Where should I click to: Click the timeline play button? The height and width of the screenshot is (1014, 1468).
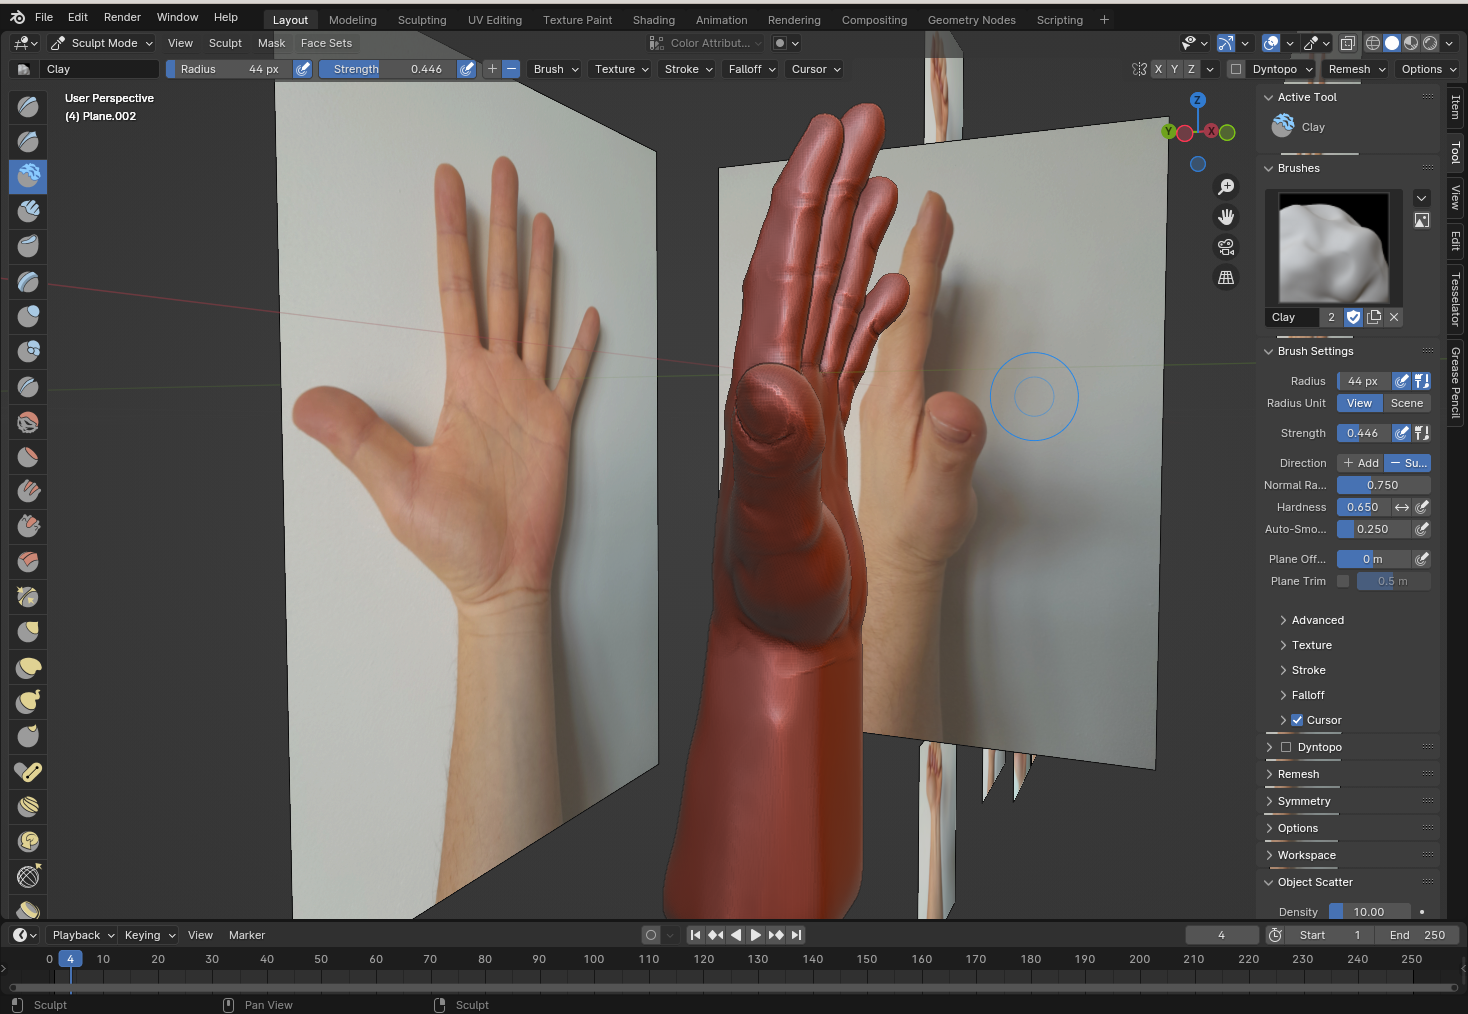click(756, 935)
